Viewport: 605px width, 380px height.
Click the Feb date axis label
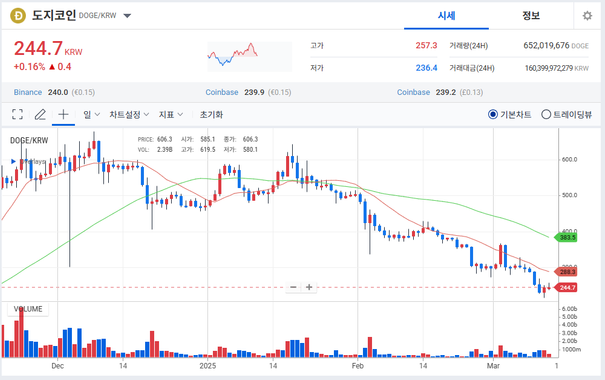tap(358, 366)
